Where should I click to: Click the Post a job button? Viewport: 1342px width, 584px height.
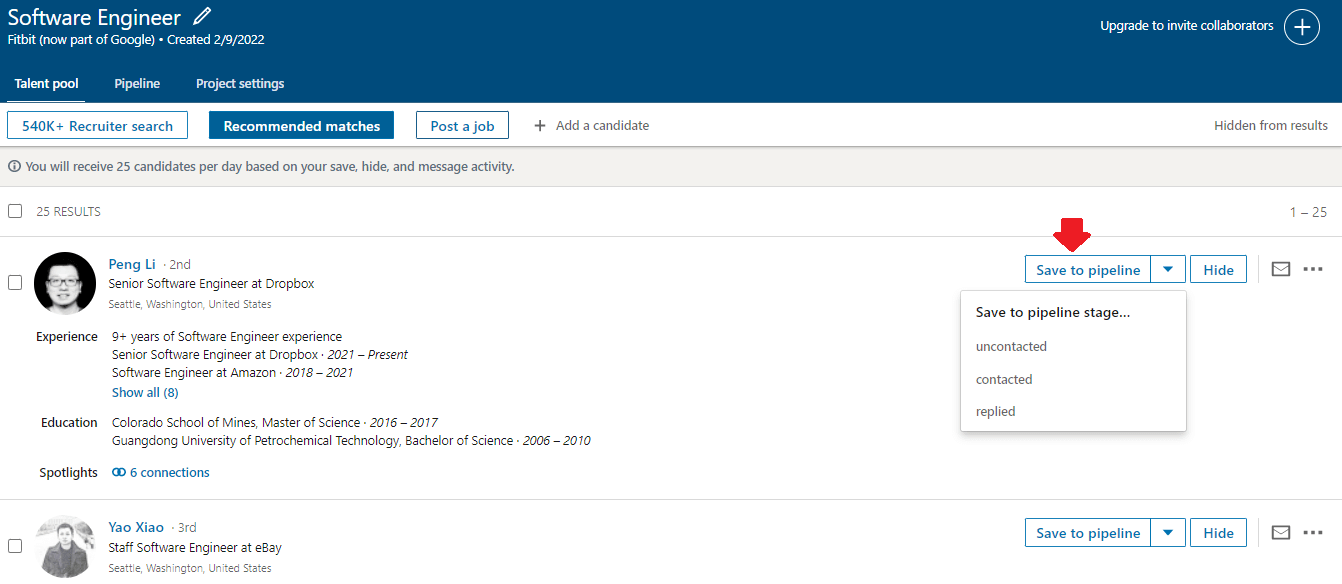point(462,126)
